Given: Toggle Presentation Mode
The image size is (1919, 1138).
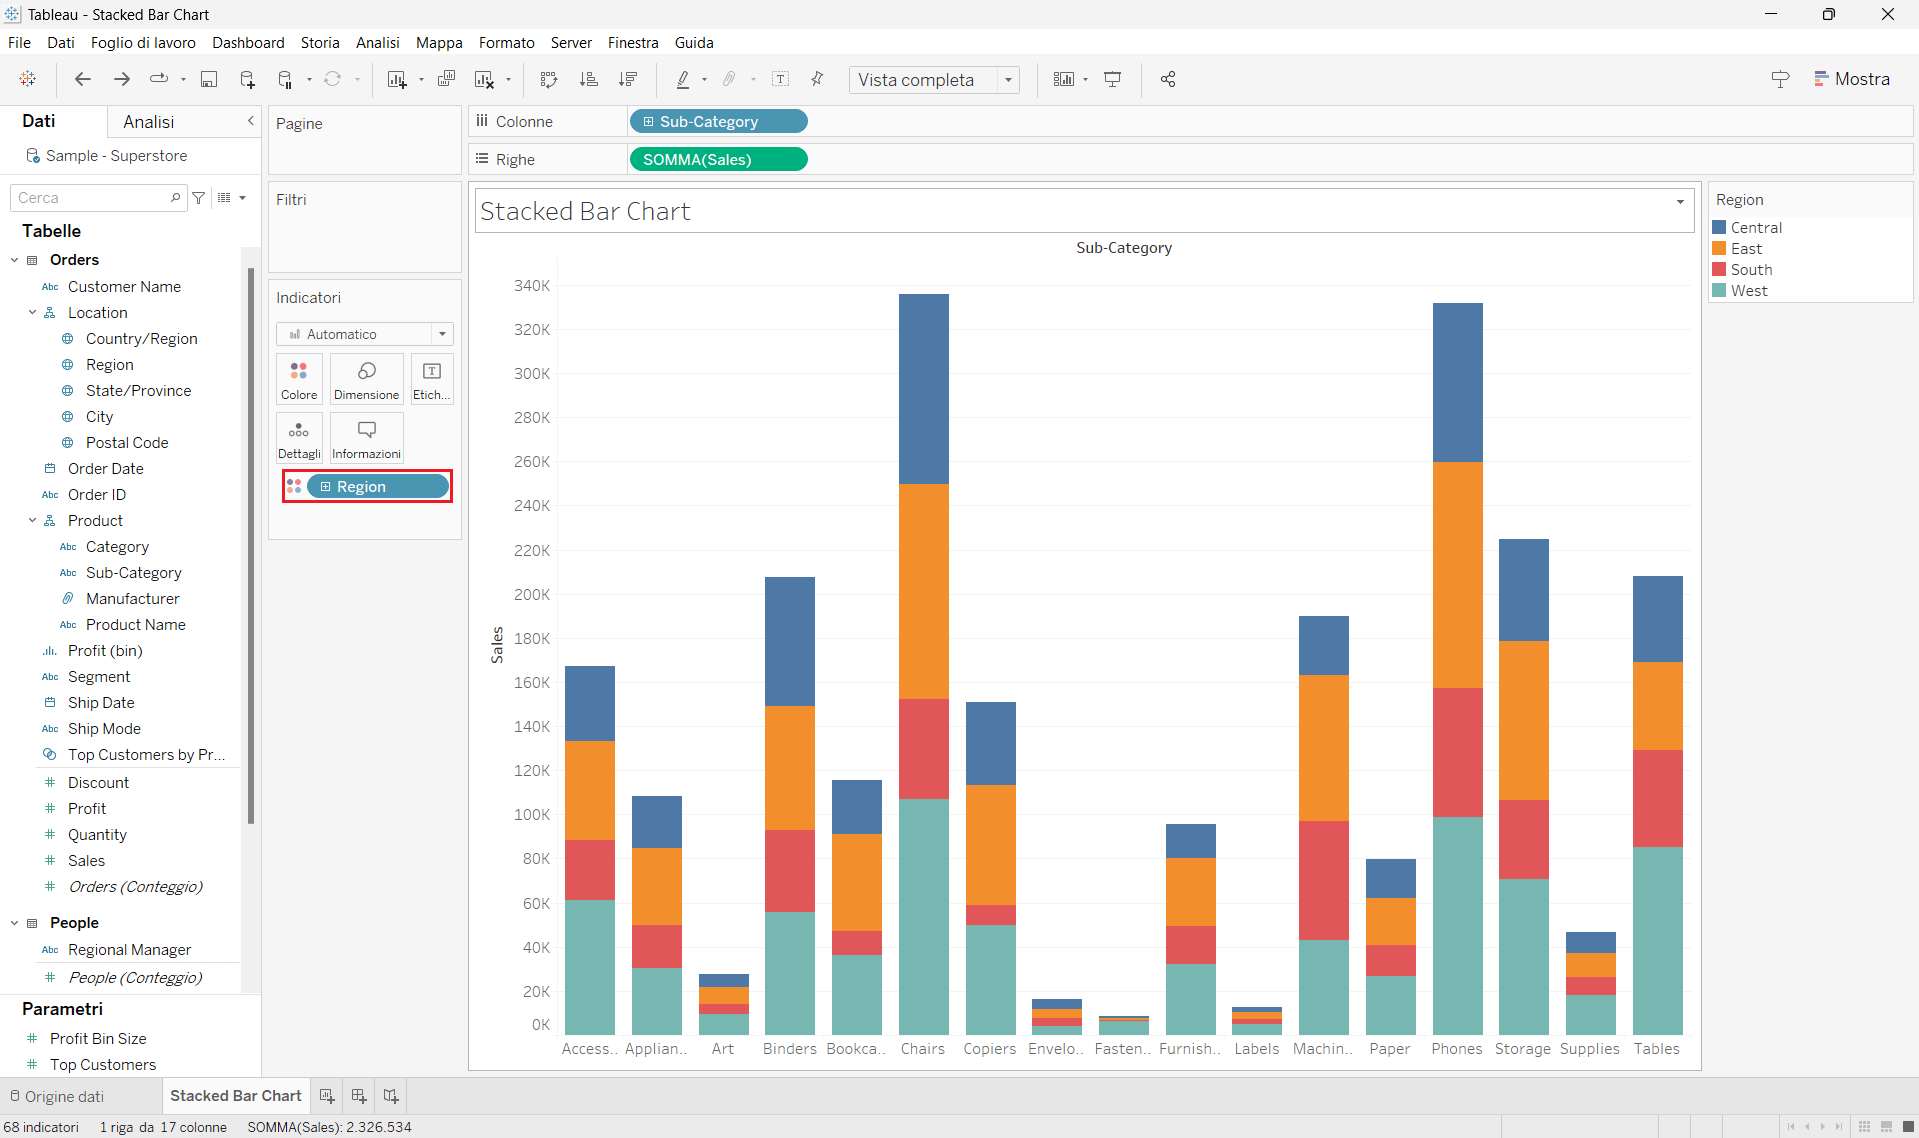Looking at the screenshot, I should [1112, 79].
